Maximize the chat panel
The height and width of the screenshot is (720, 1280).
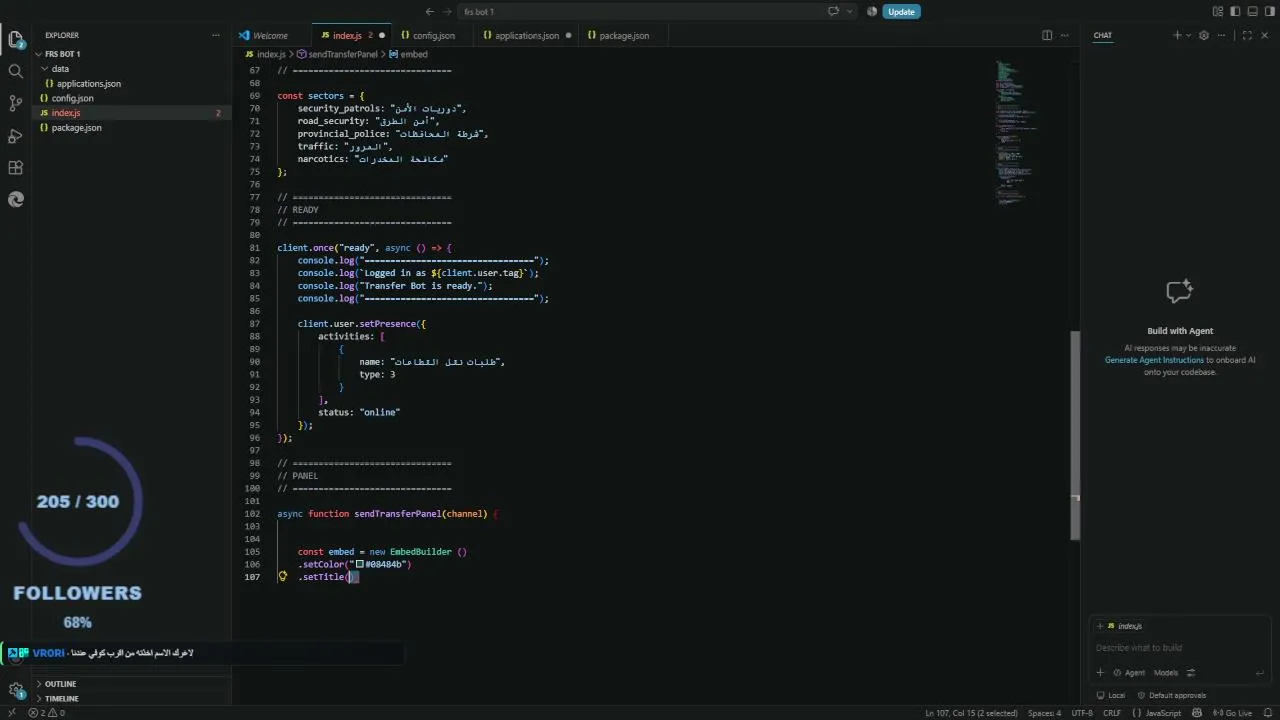[x=1247, y=35]
